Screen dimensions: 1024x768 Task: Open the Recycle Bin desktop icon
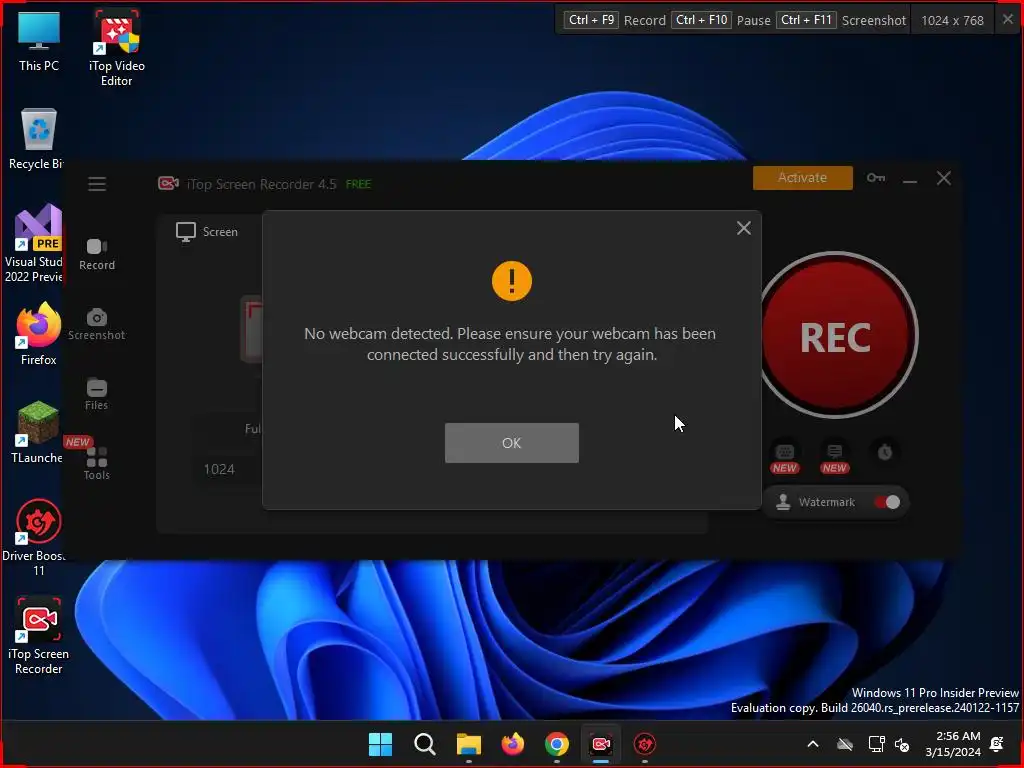[36, 139]
